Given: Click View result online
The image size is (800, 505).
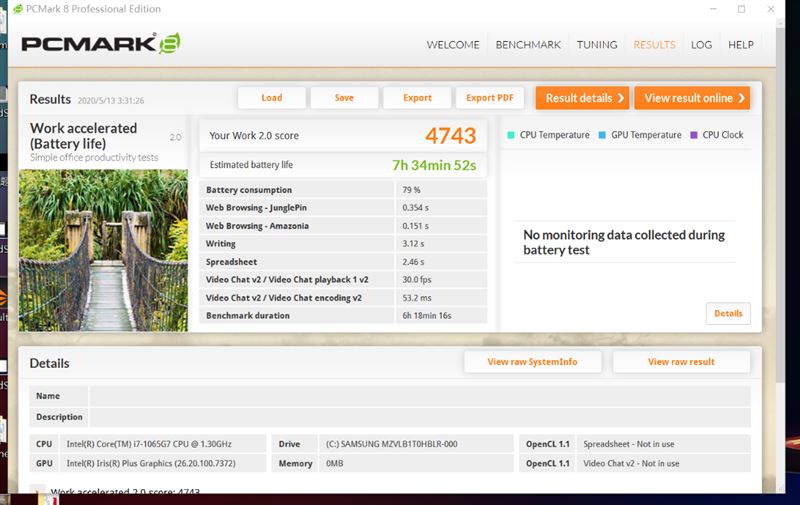Looking at the screenshot, I should [x=692, y=98].
